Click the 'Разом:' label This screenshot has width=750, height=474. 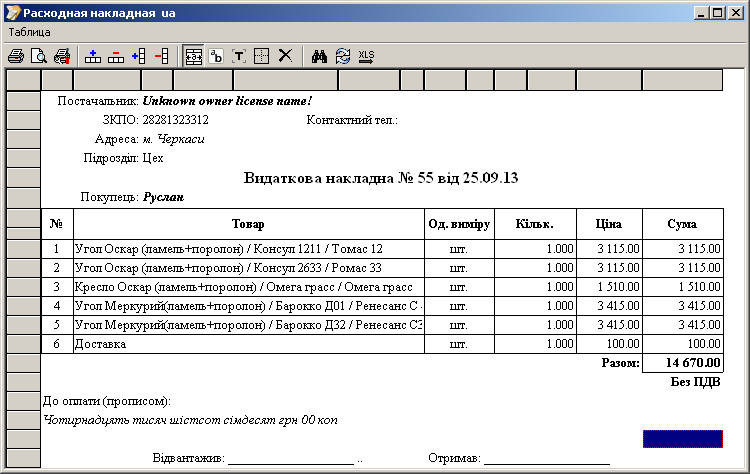click(x=620, y=363)
